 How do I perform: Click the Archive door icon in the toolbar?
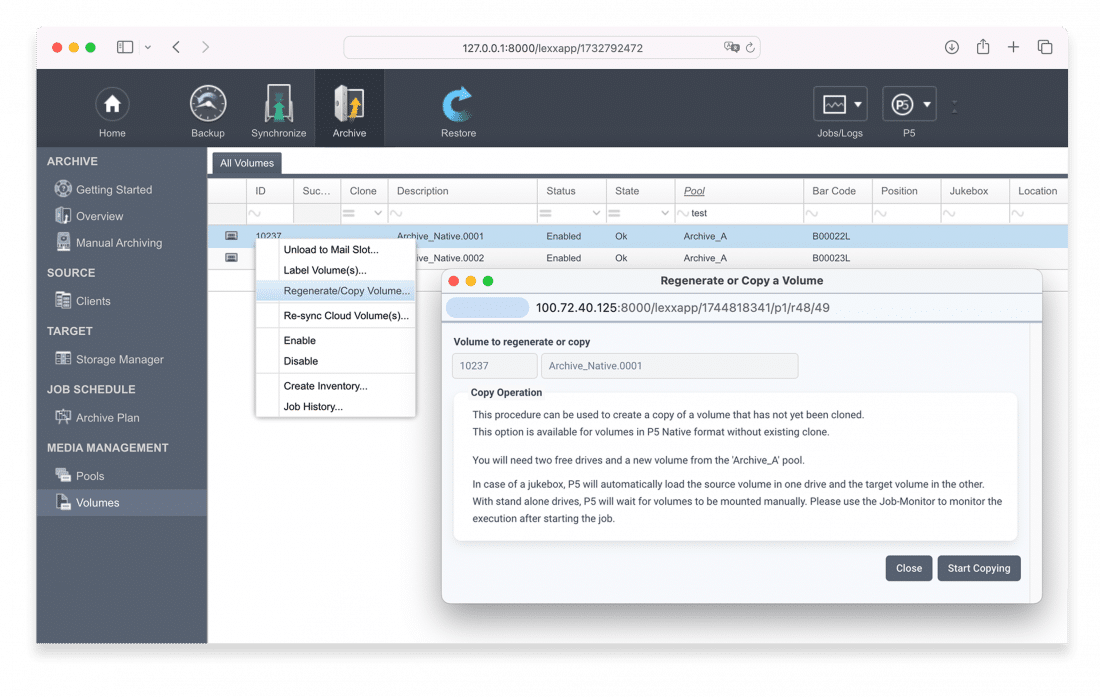pos(349,103)
